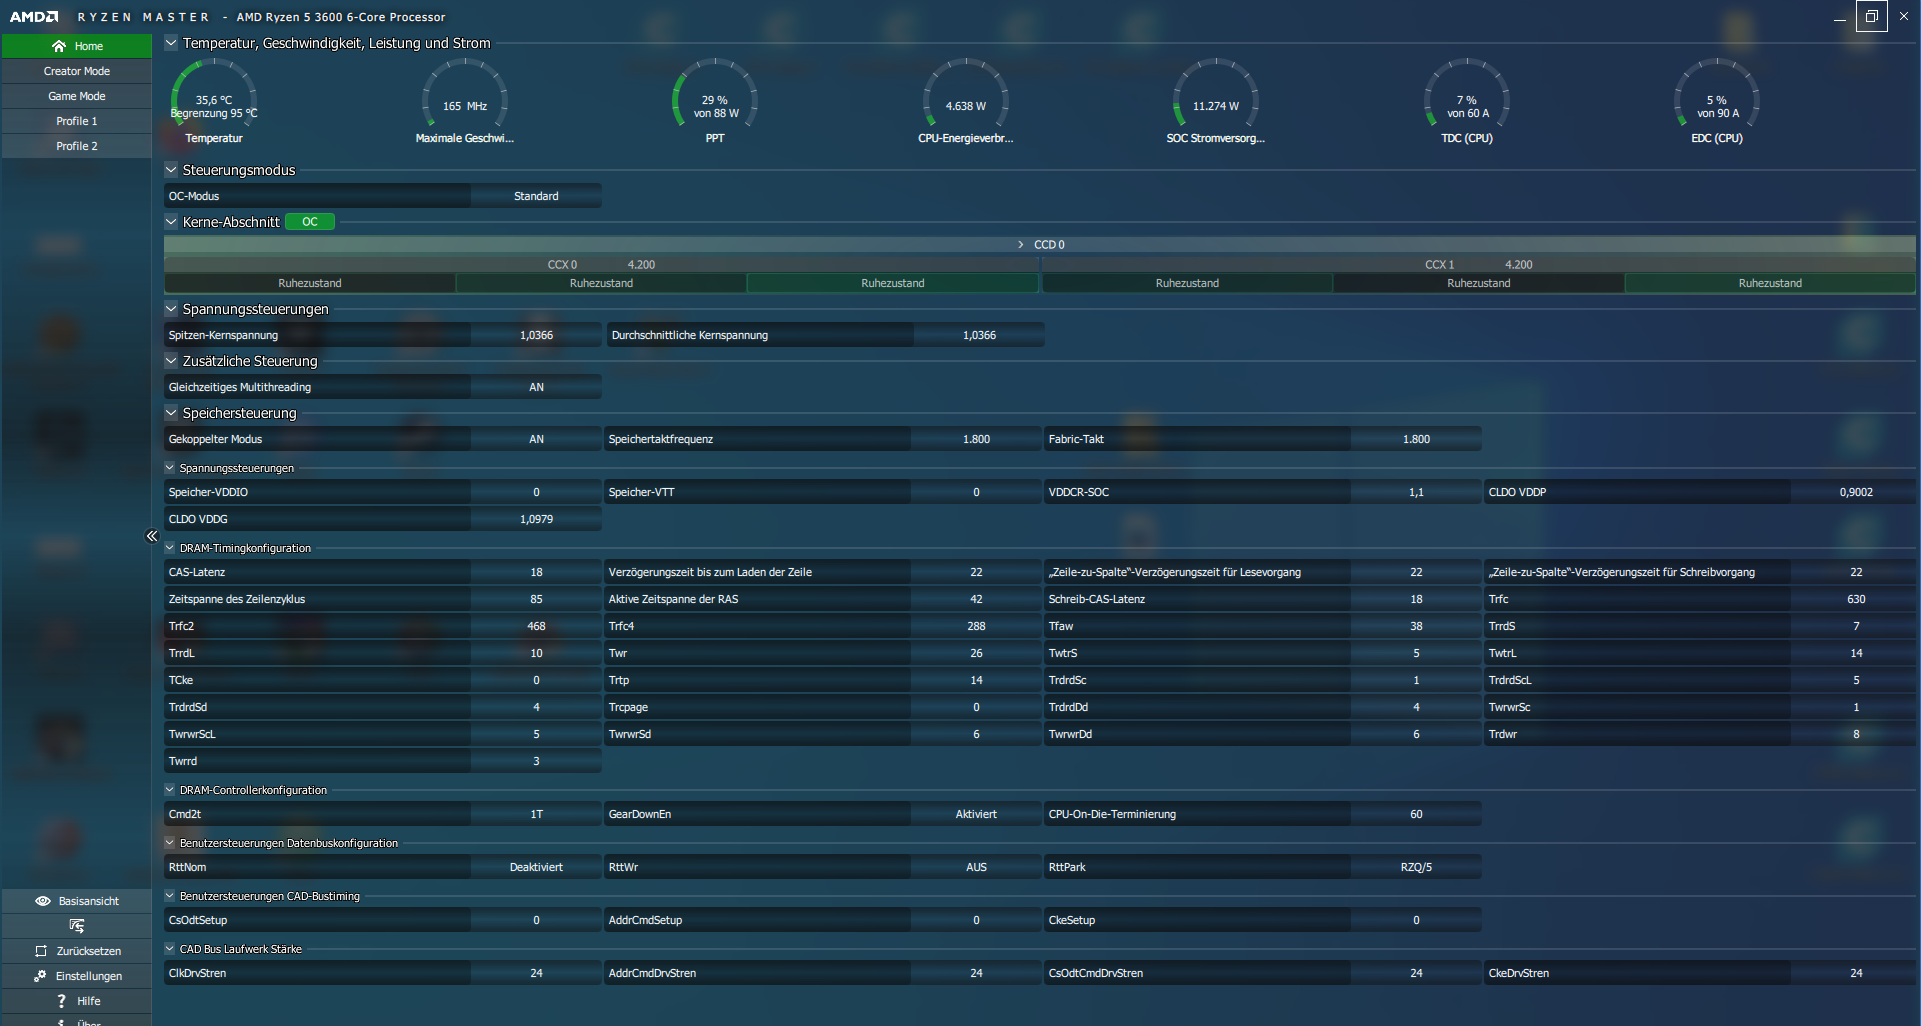Collapse Spannungssteuerungen section containing Spitzen-Kernspannung
Viewport: 1921px width, 1026px height.
pyautogui.click(x=171, y=309)
